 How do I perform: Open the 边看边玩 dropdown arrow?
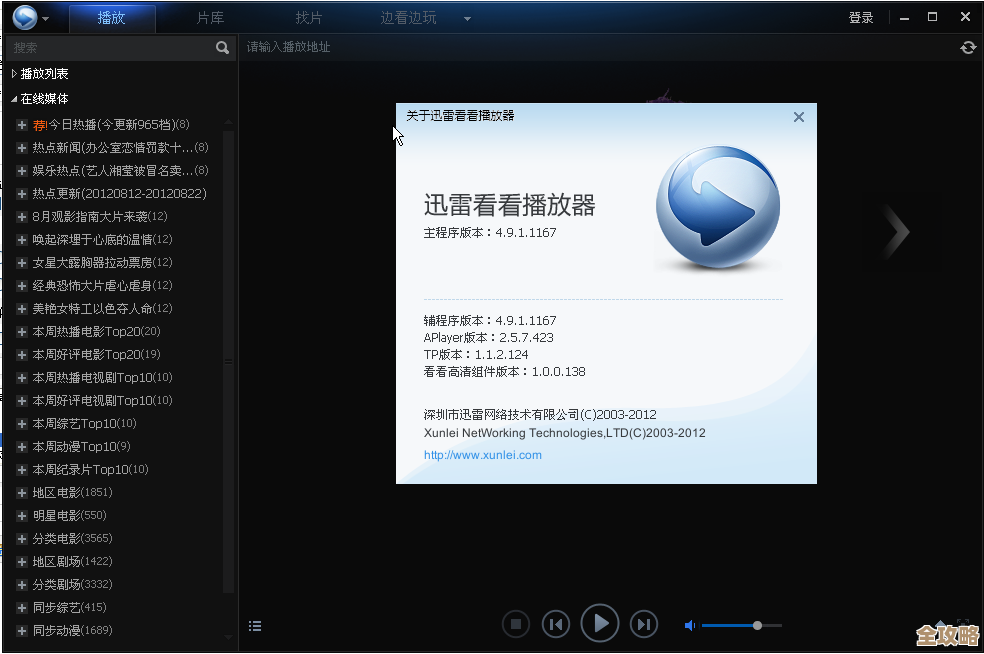[x=466, y=17]
